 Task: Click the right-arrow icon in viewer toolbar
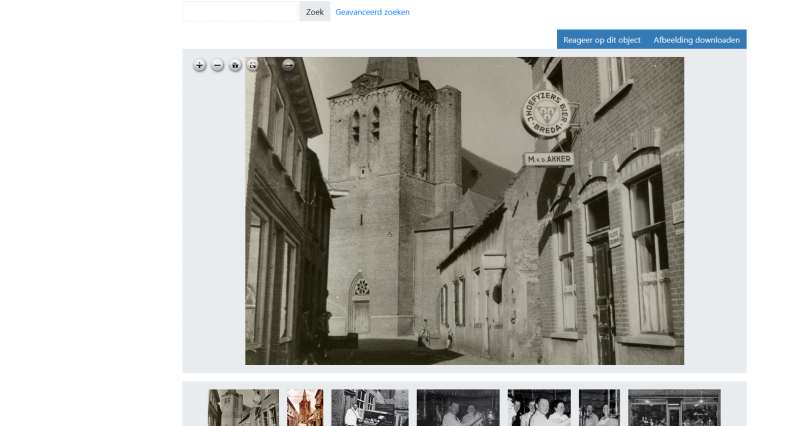[288, 65]
